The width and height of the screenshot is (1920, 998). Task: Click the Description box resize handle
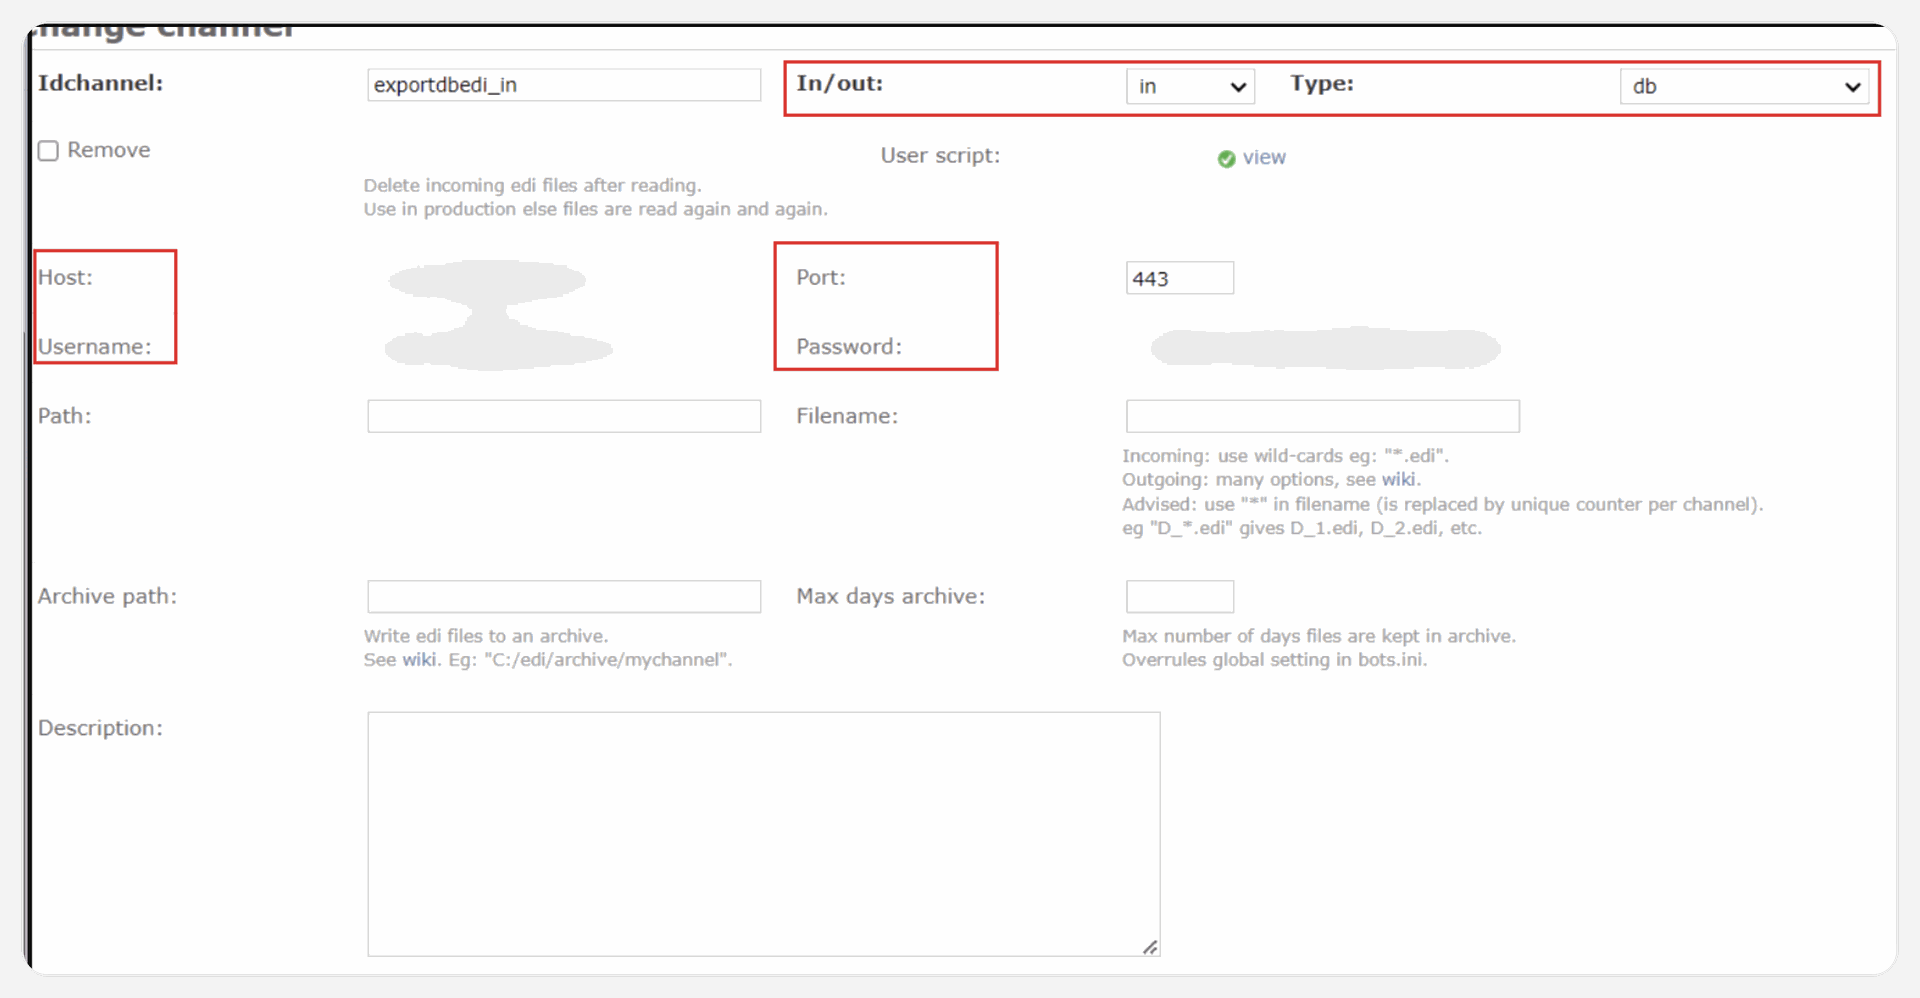click(x=1150, y=946)
